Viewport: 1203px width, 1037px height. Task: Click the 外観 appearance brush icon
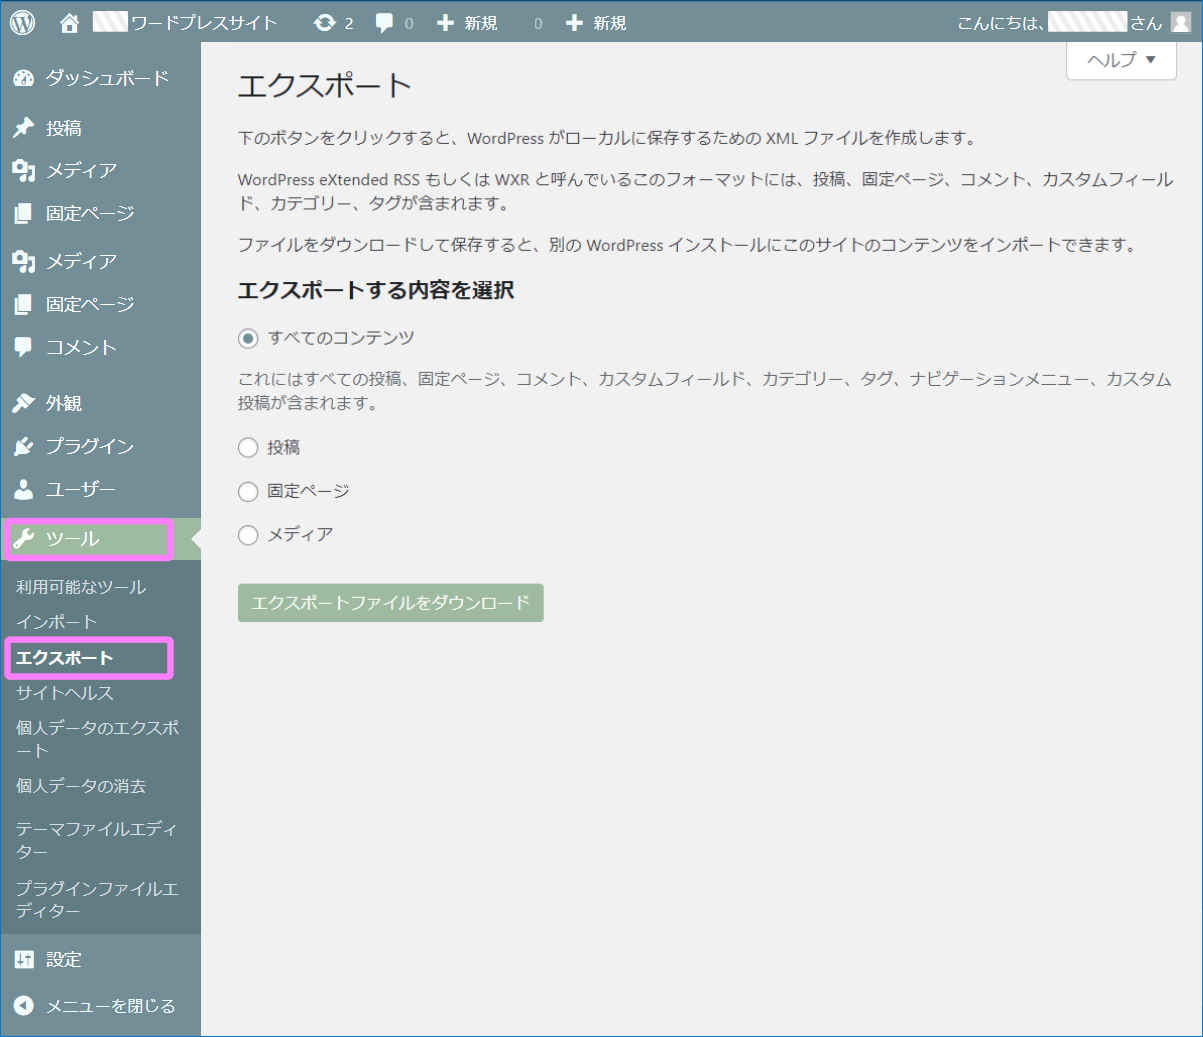pyautogui.click(x=22, y=403)
